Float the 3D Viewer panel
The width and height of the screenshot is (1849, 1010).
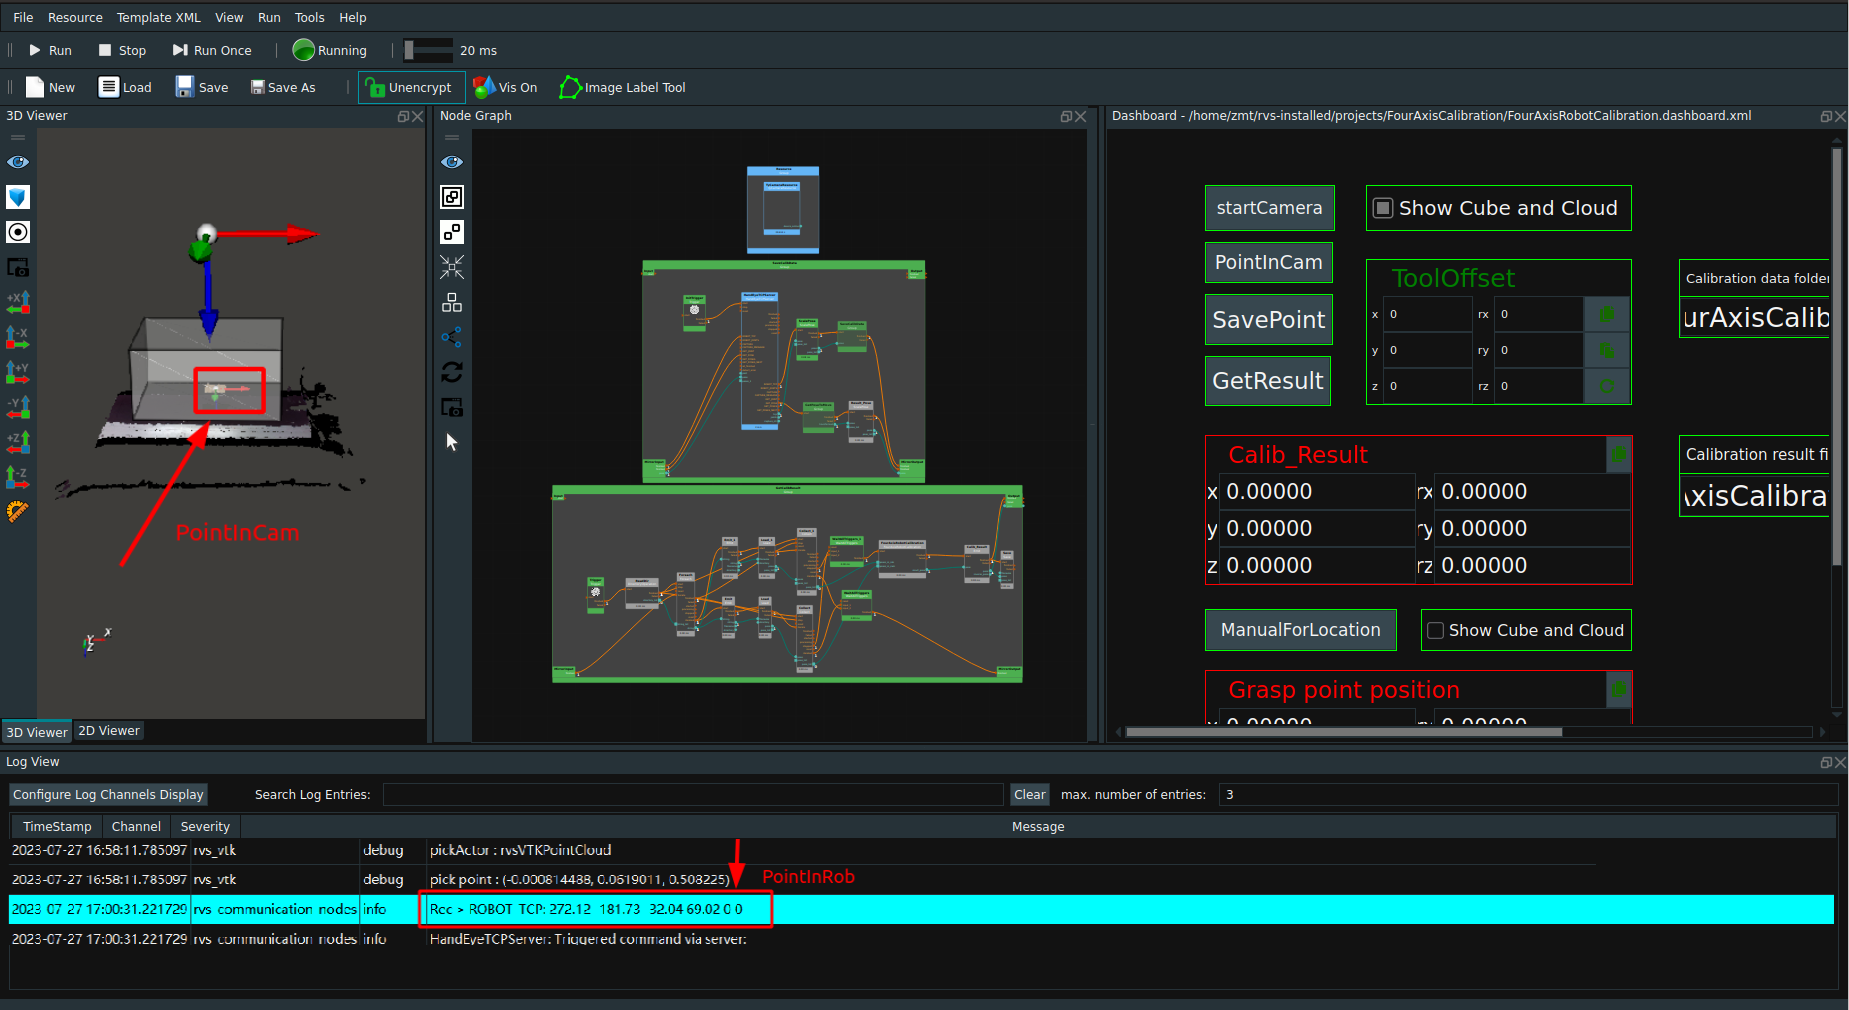[403, 116]
